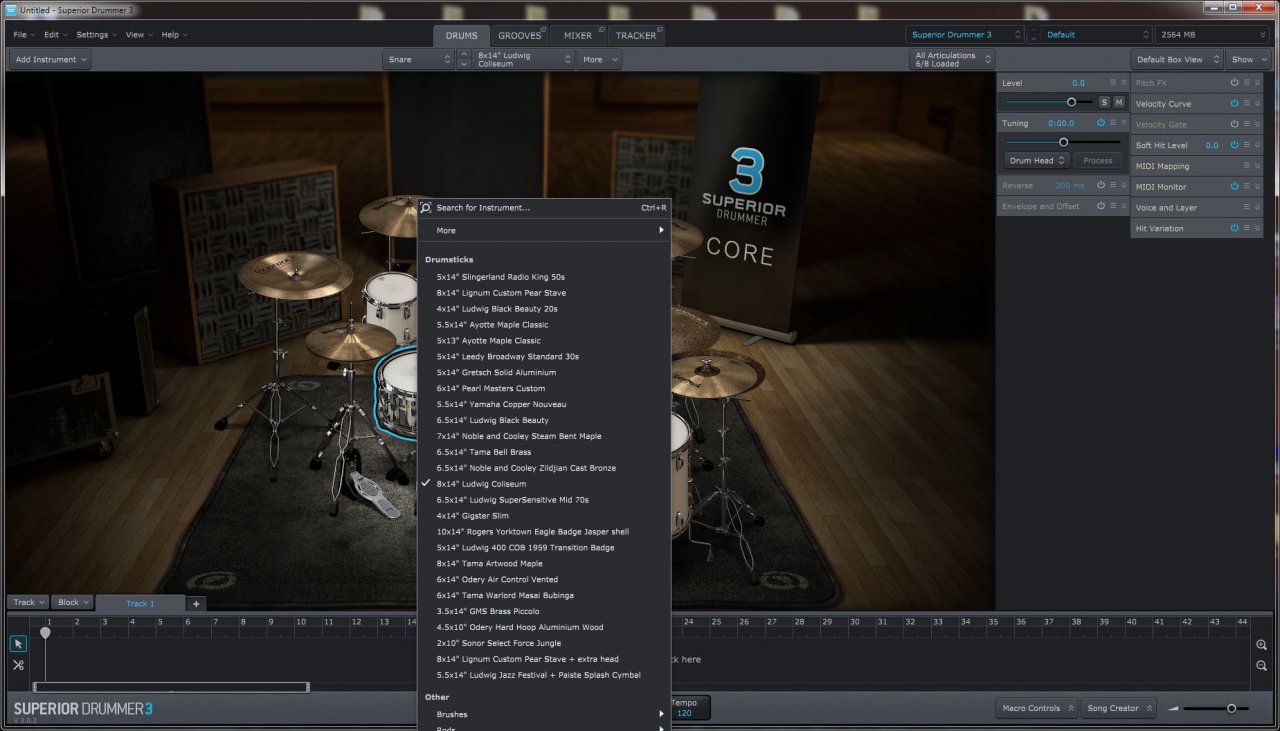The width and height of the screenshot is (1280, 731).
Task: Open Envelope and Offset hamburger menu
Action: (1113, 206)
